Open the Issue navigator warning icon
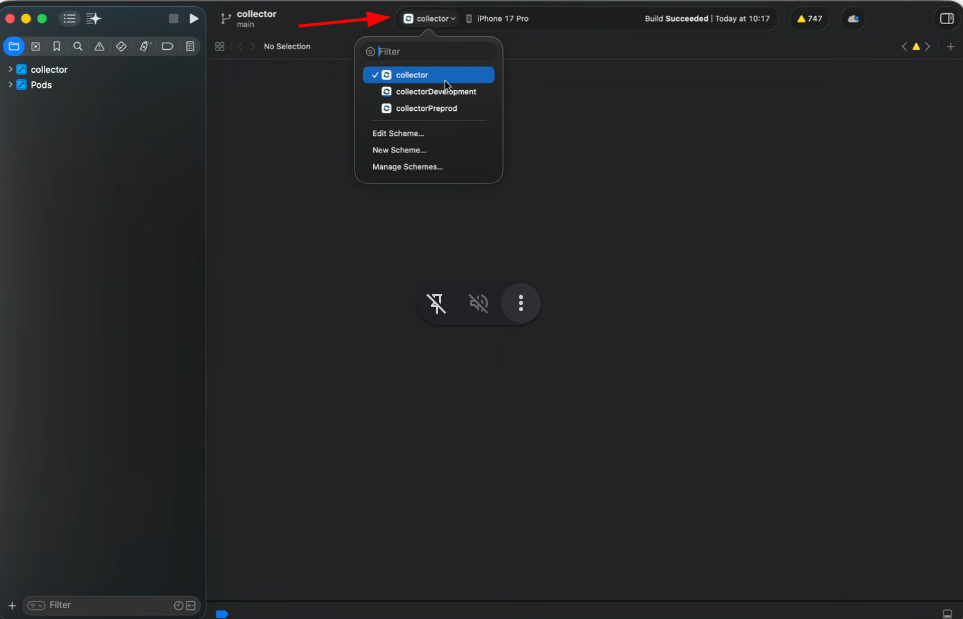963x619 pixels. point(99,46)
